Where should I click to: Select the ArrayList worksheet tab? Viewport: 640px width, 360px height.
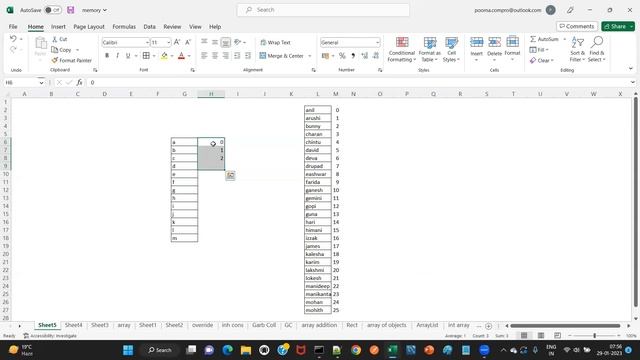[x=427, y=325]
